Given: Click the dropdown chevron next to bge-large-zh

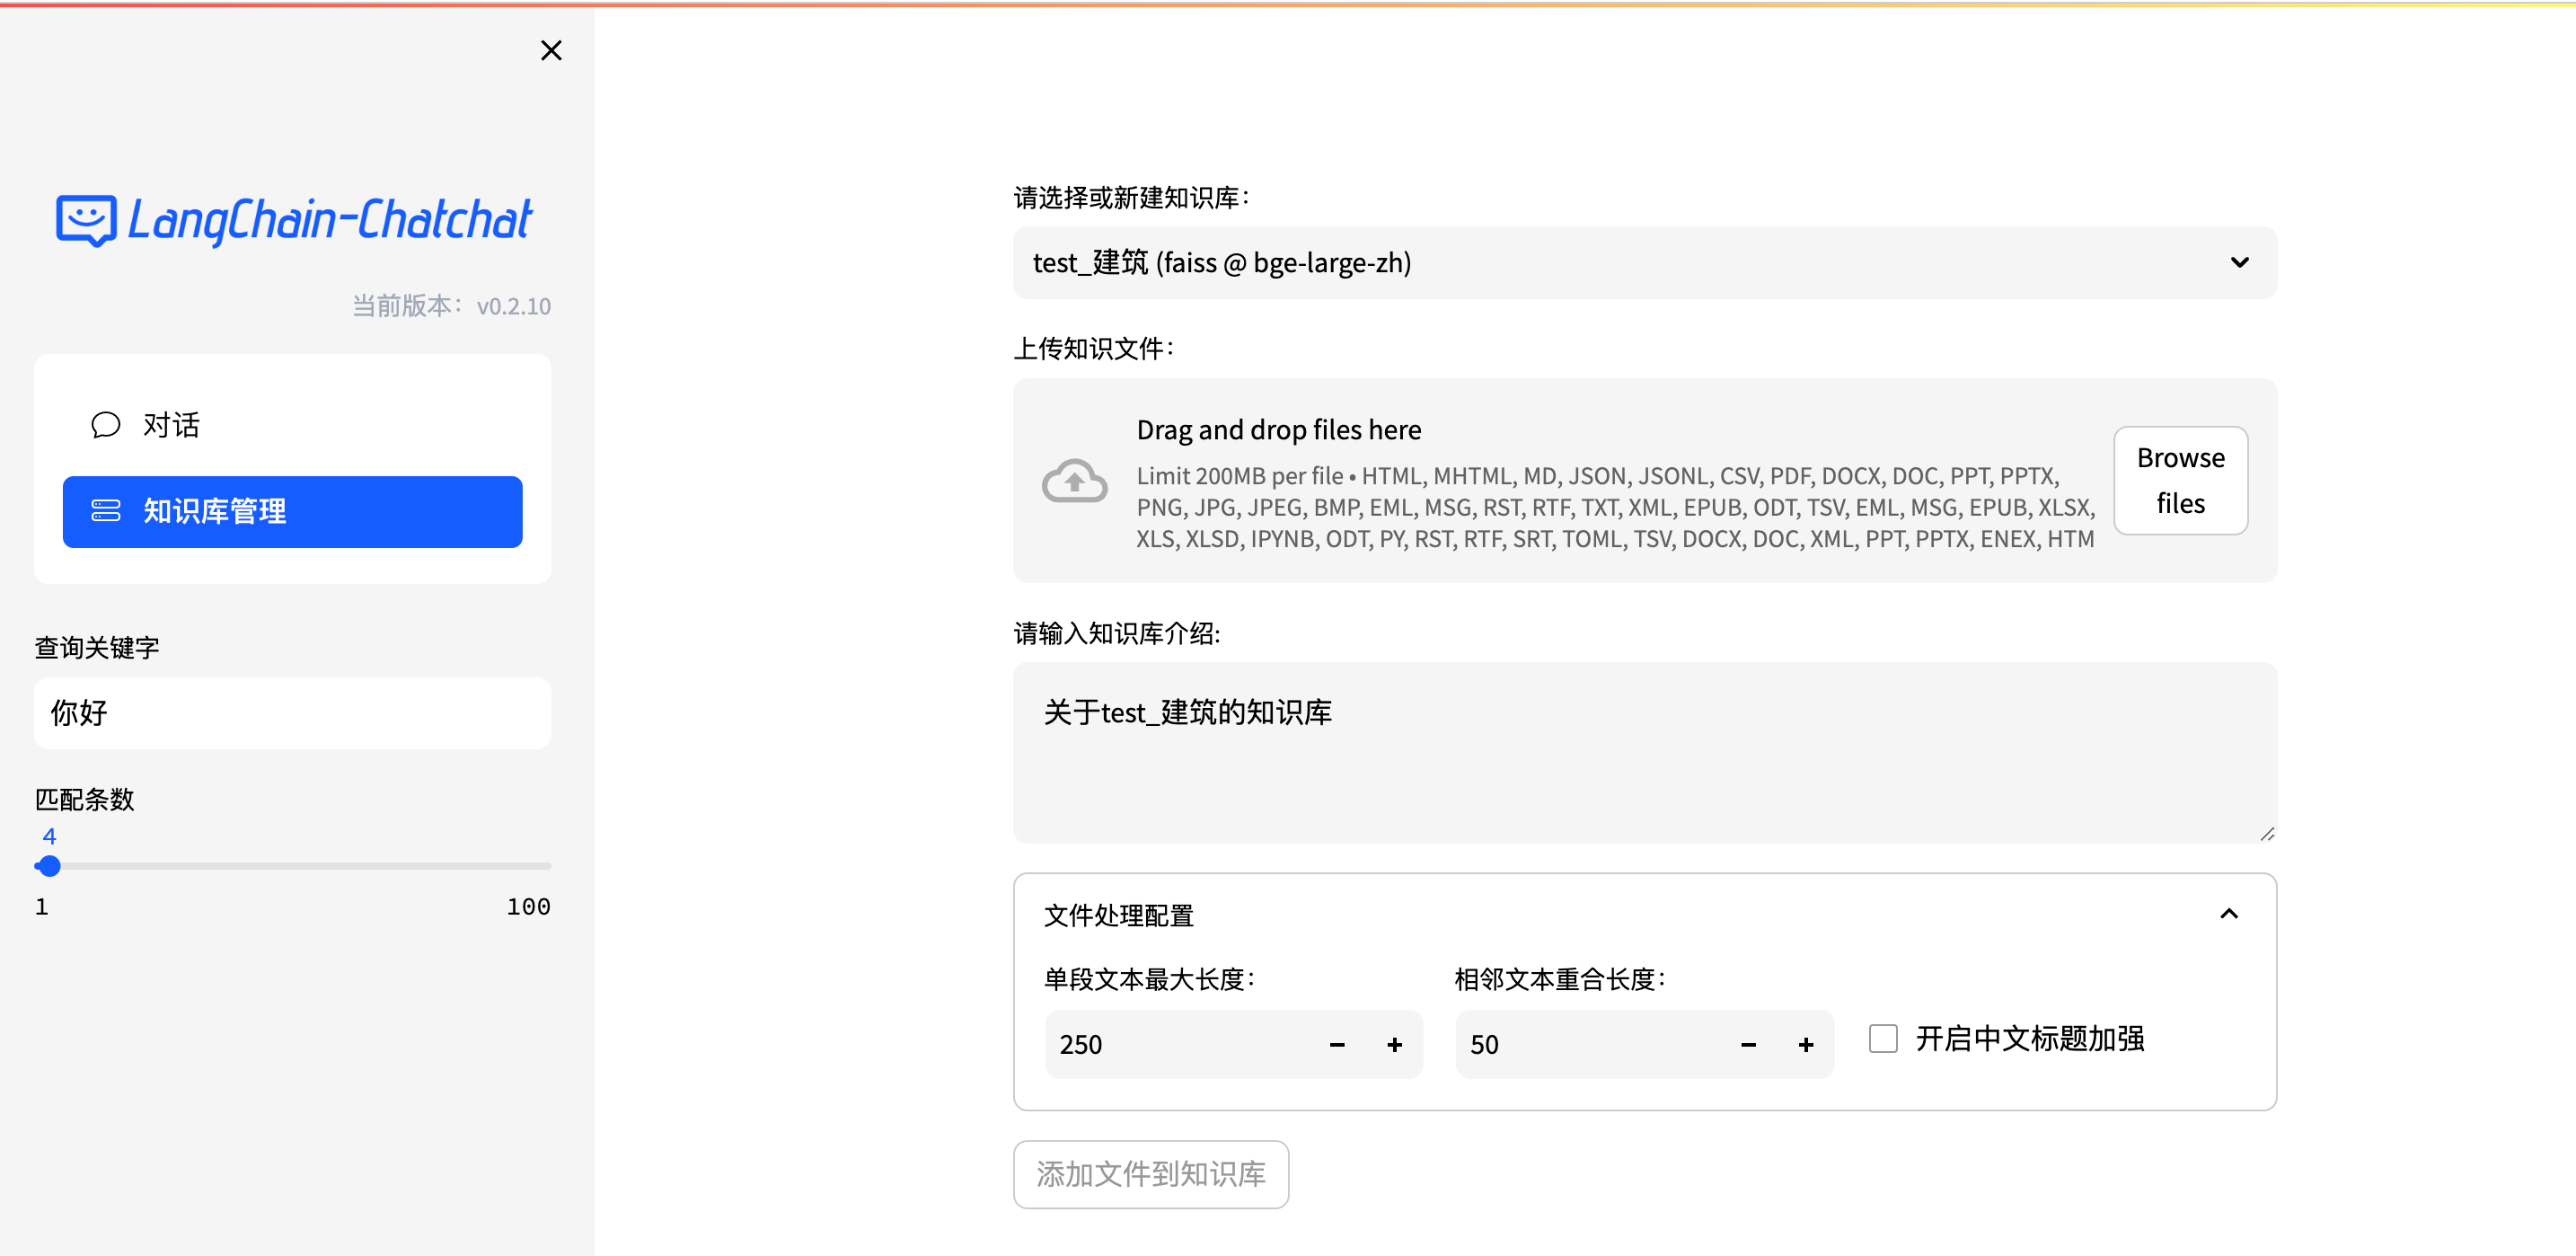Looking at the screenshot, I should pyautogui.click(x=2240, y=262).
